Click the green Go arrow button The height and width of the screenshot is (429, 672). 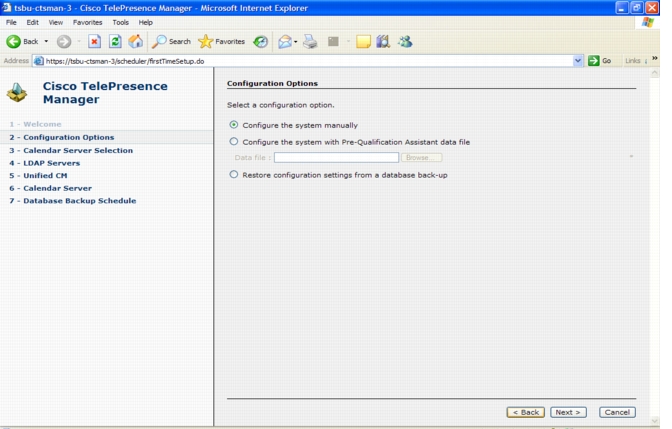[594, 61]
